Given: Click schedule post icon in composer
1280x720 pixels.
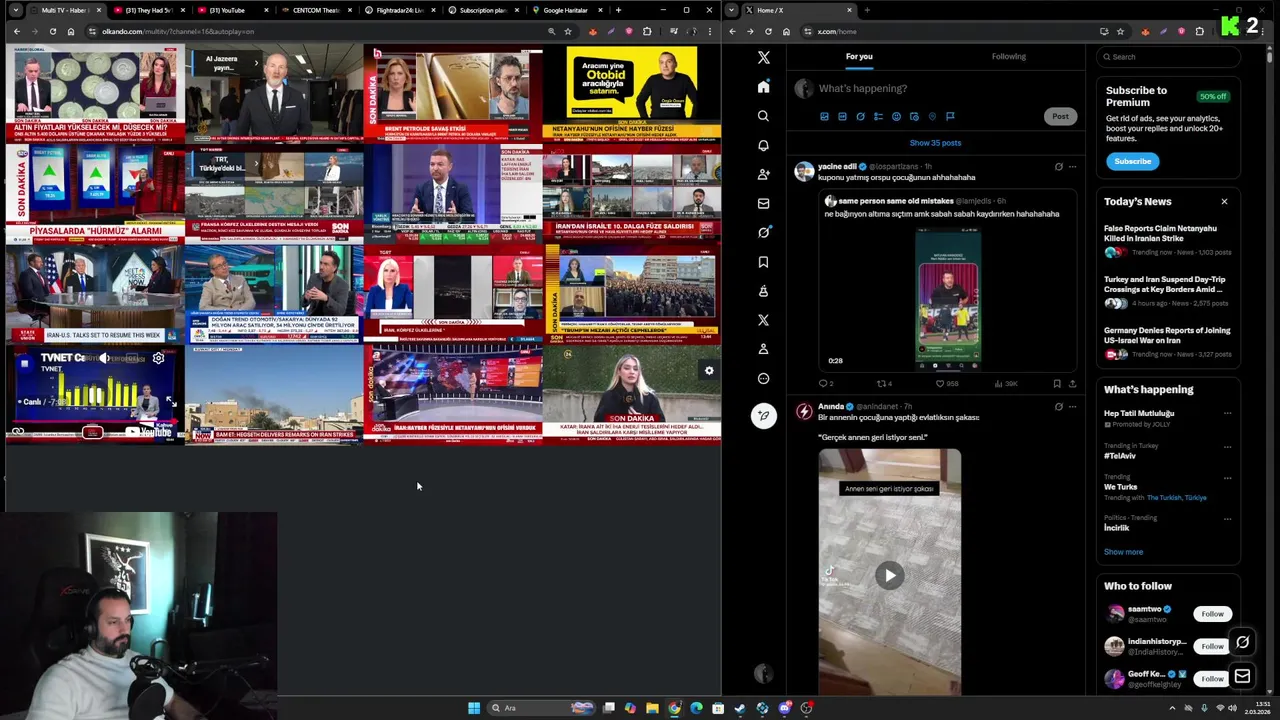Looking at the screenshot, I should tap(914, 116).
